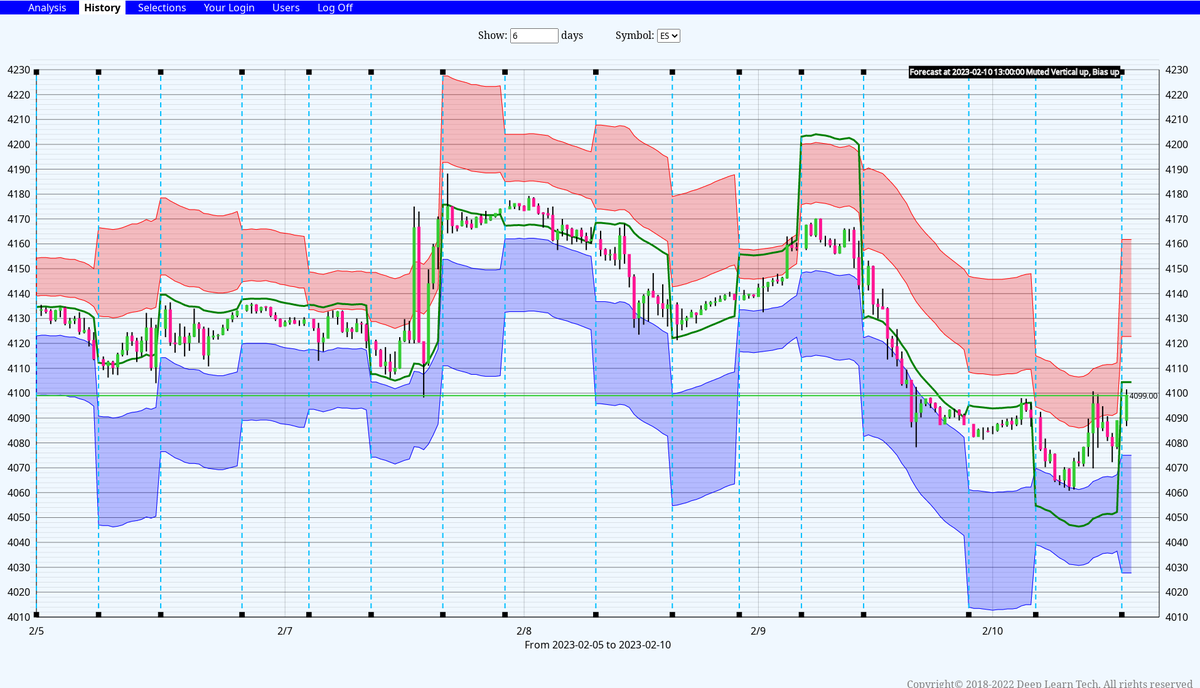Click the 4099.00 current price label
Viewport: 1200px width, 688px height.
1143,396
